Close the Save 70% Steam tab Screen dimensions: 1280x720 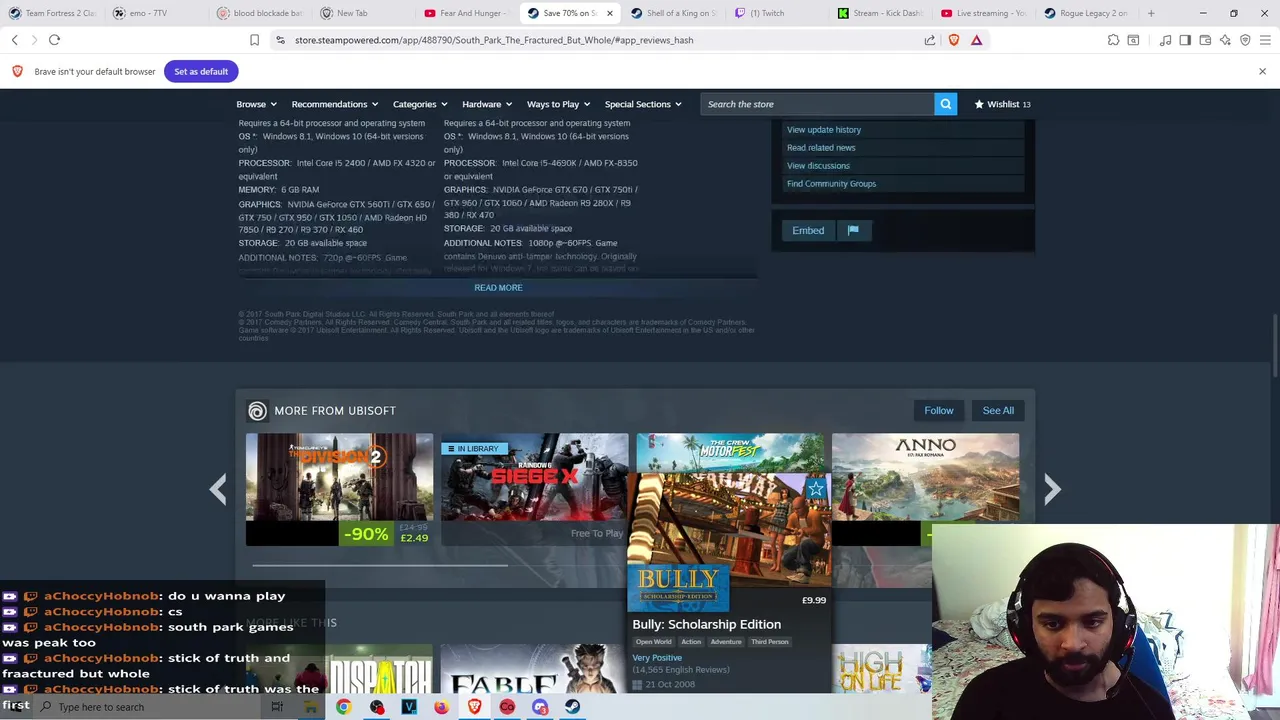click(609, 13)
